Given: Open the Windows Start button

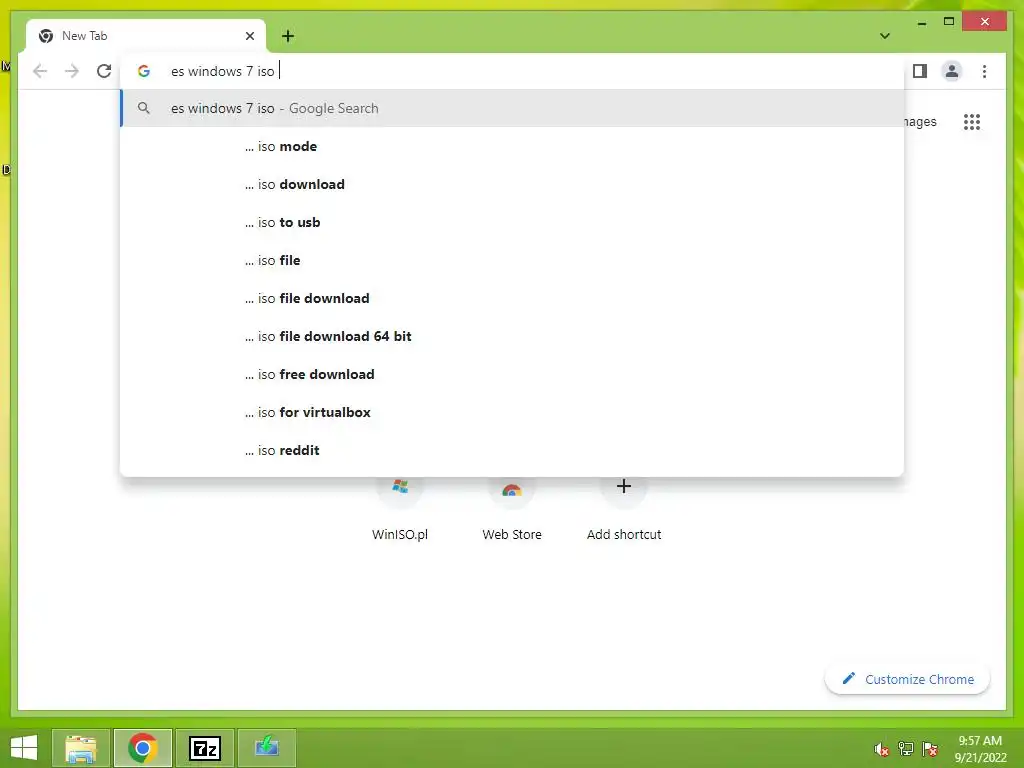Looking at the screenshot, I should pyautogui.click(x=24, y=748).
